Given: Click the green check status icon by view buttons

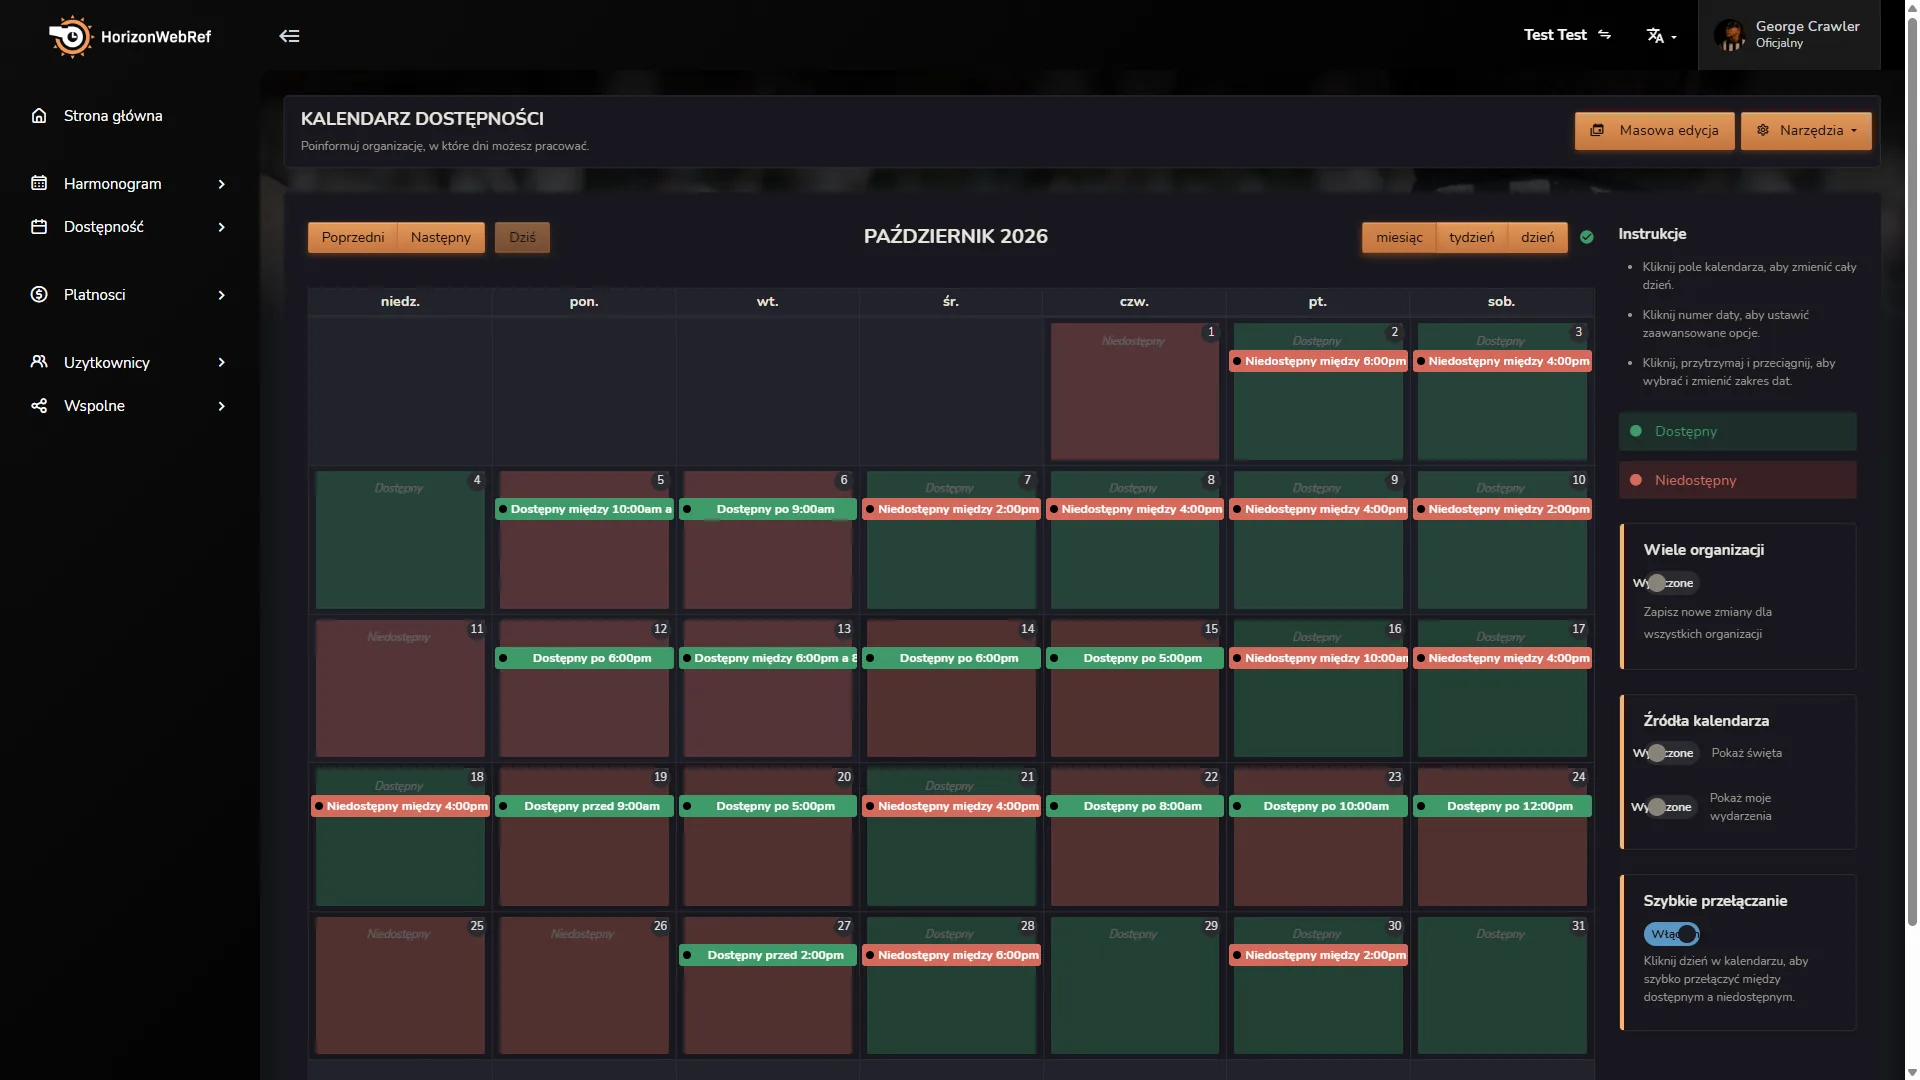Looking at the screenshot, I should point(1587,238).
